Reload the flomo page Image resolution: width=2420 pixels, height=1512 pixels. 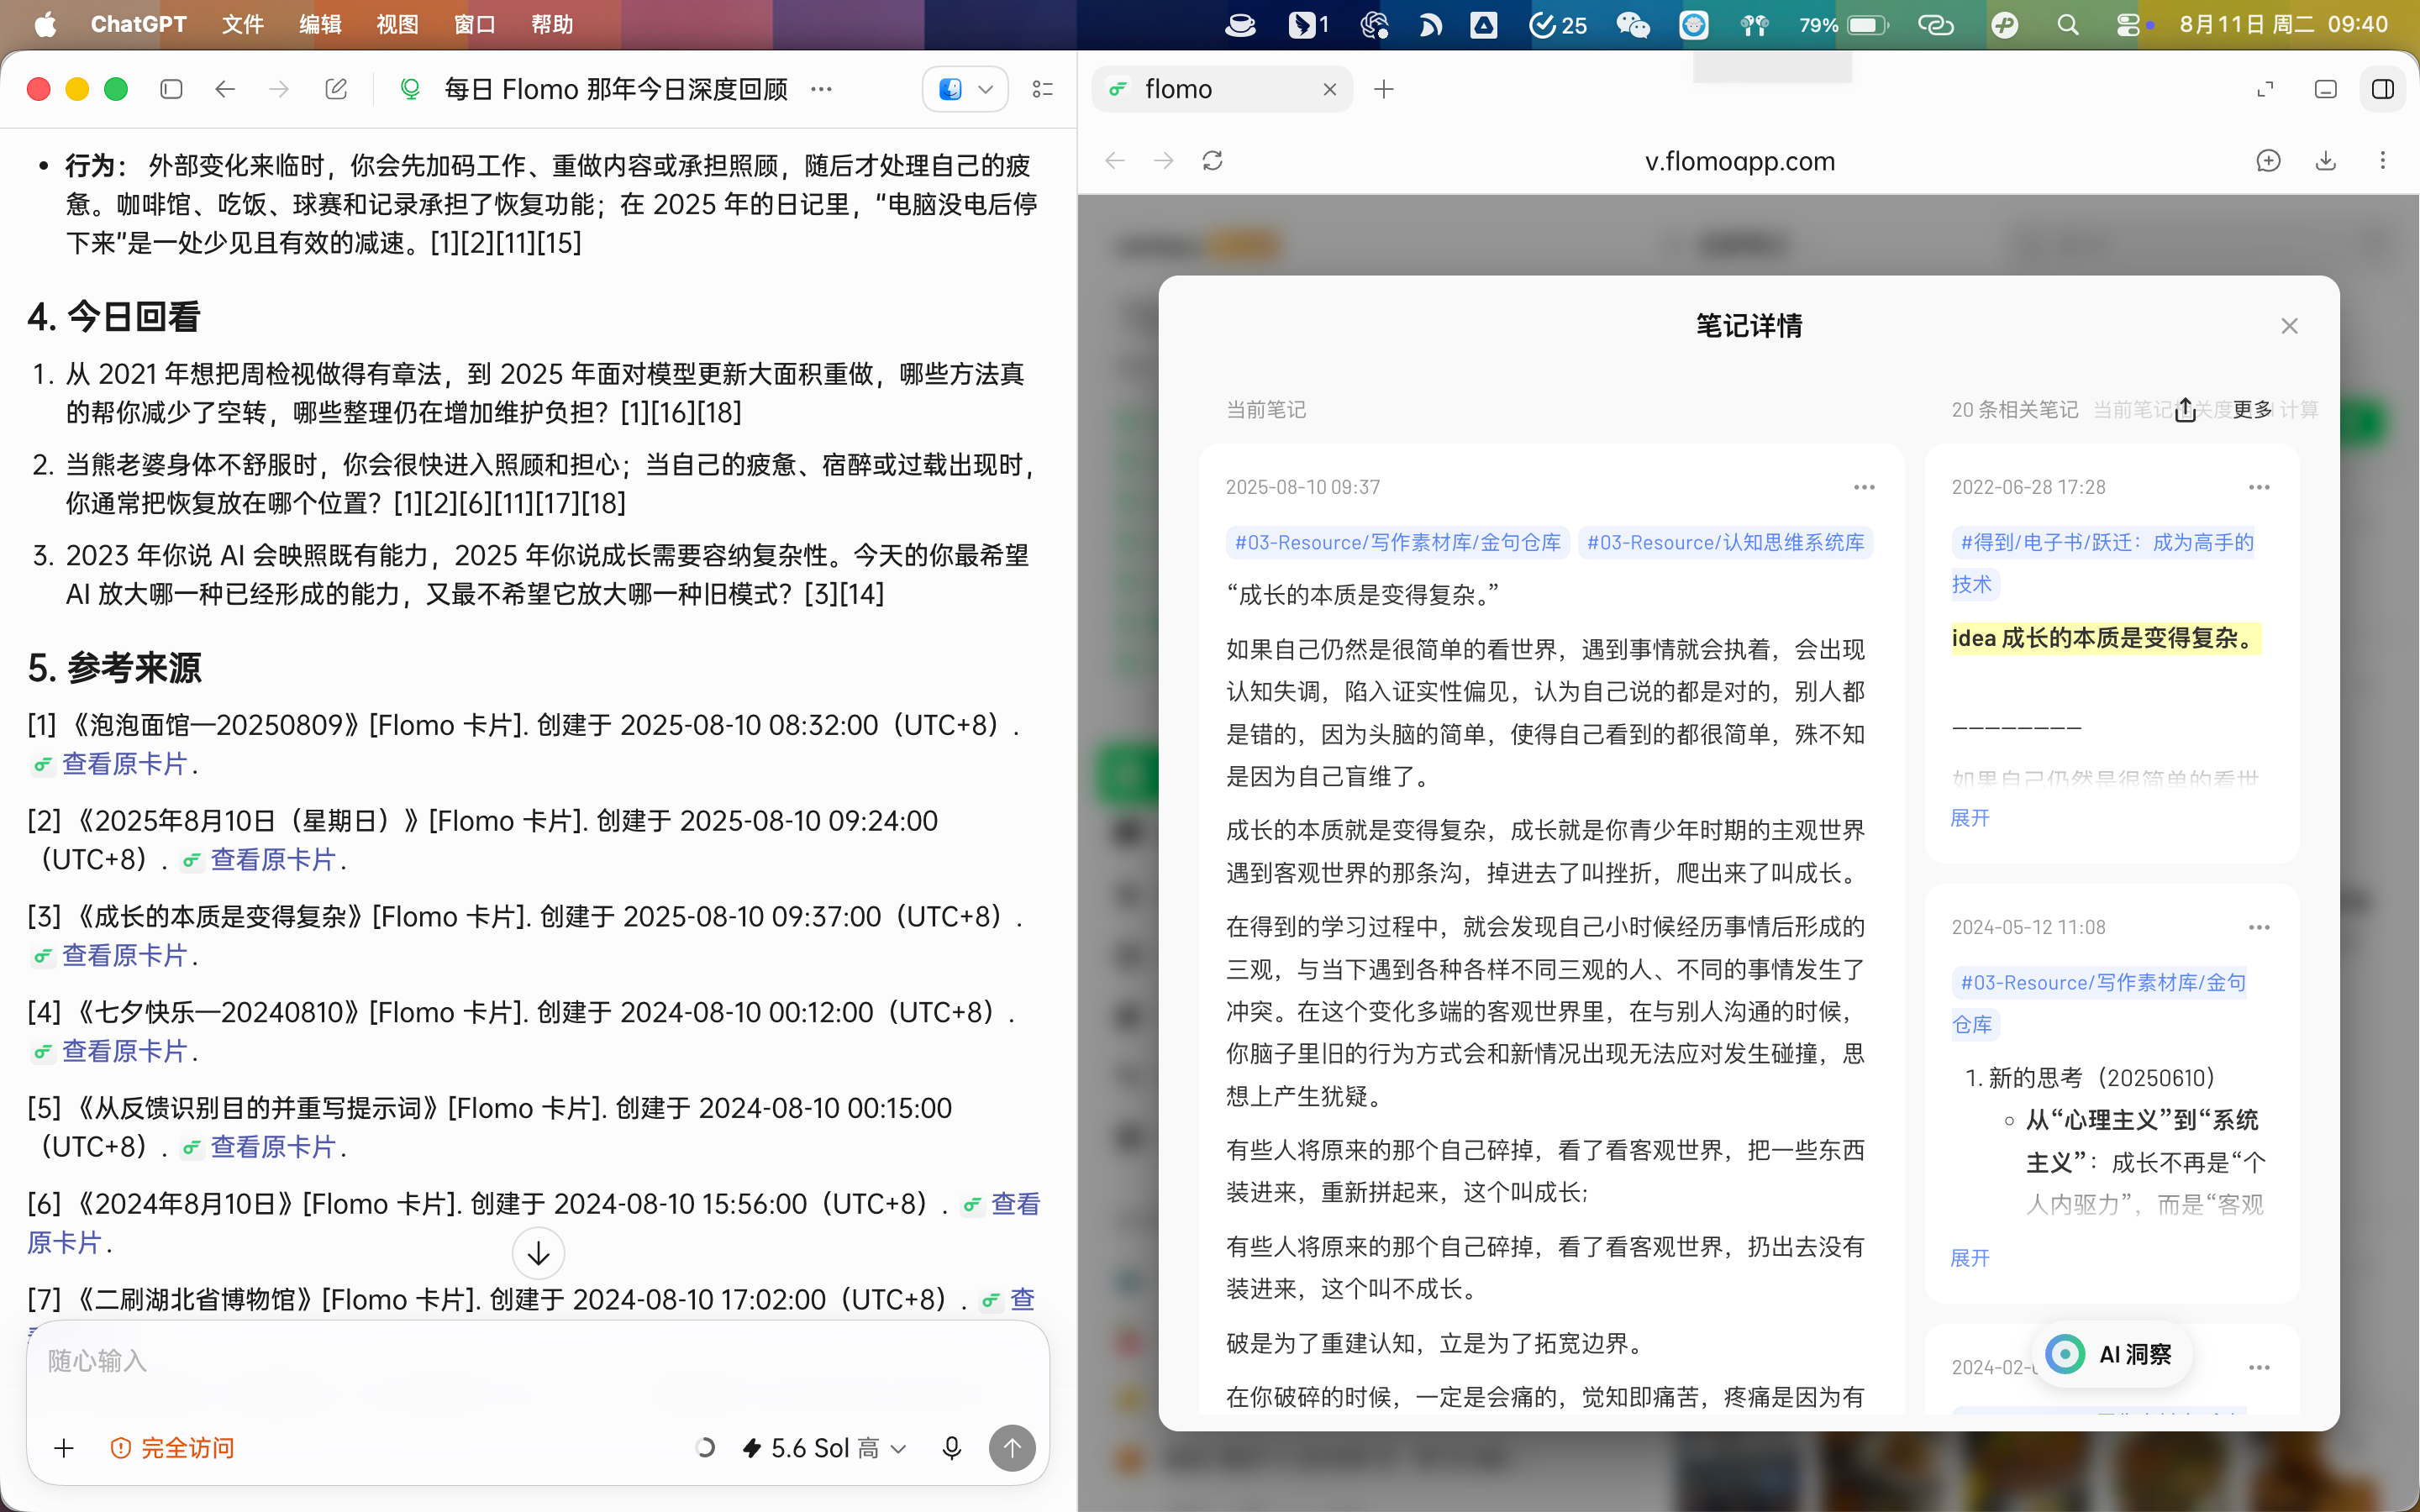pyautogui.click(x=1213, y=161)
